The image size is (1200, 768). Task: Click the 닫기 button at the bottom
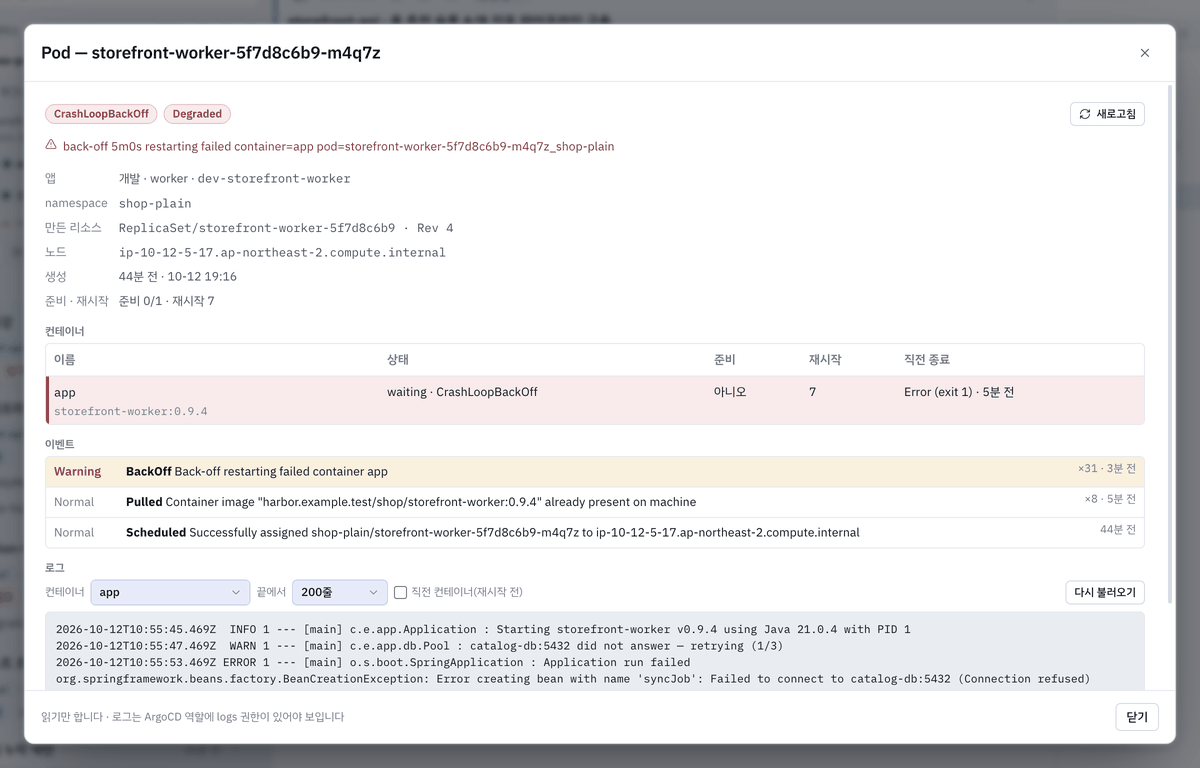[1137, 717]
